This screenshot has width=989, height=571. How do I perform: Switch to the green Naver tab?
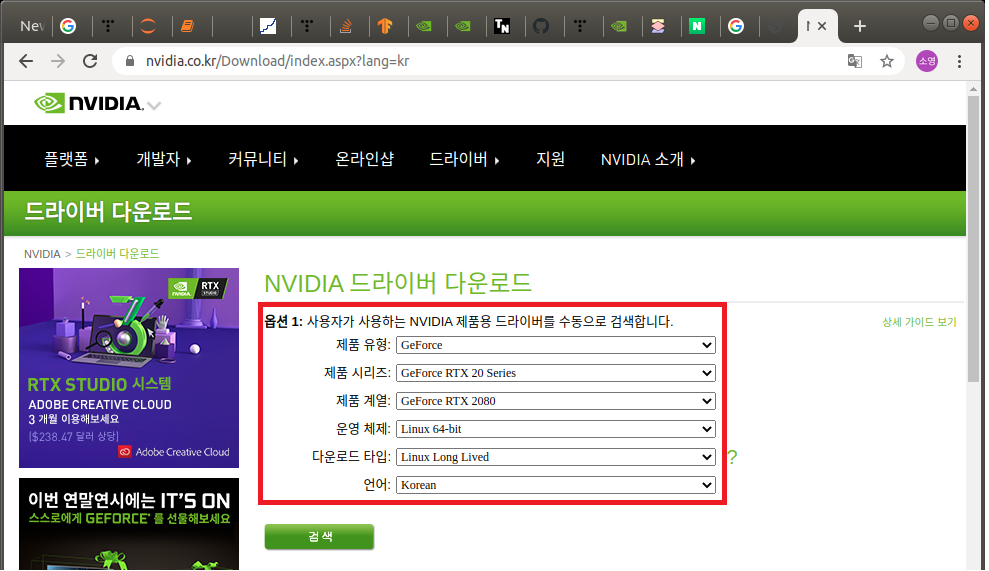pos(697,26)
